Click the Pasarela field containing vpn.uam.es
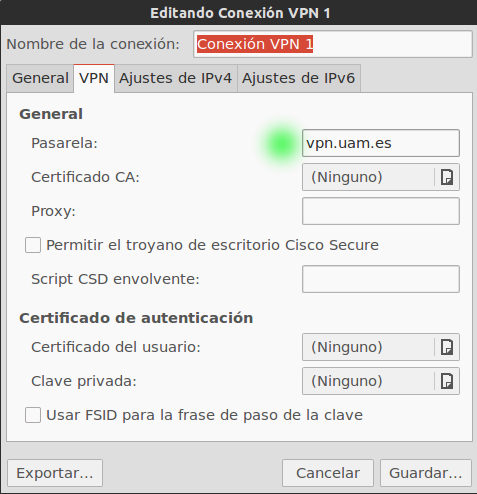This screenshot has width=477, height=494. click(381, 143)
